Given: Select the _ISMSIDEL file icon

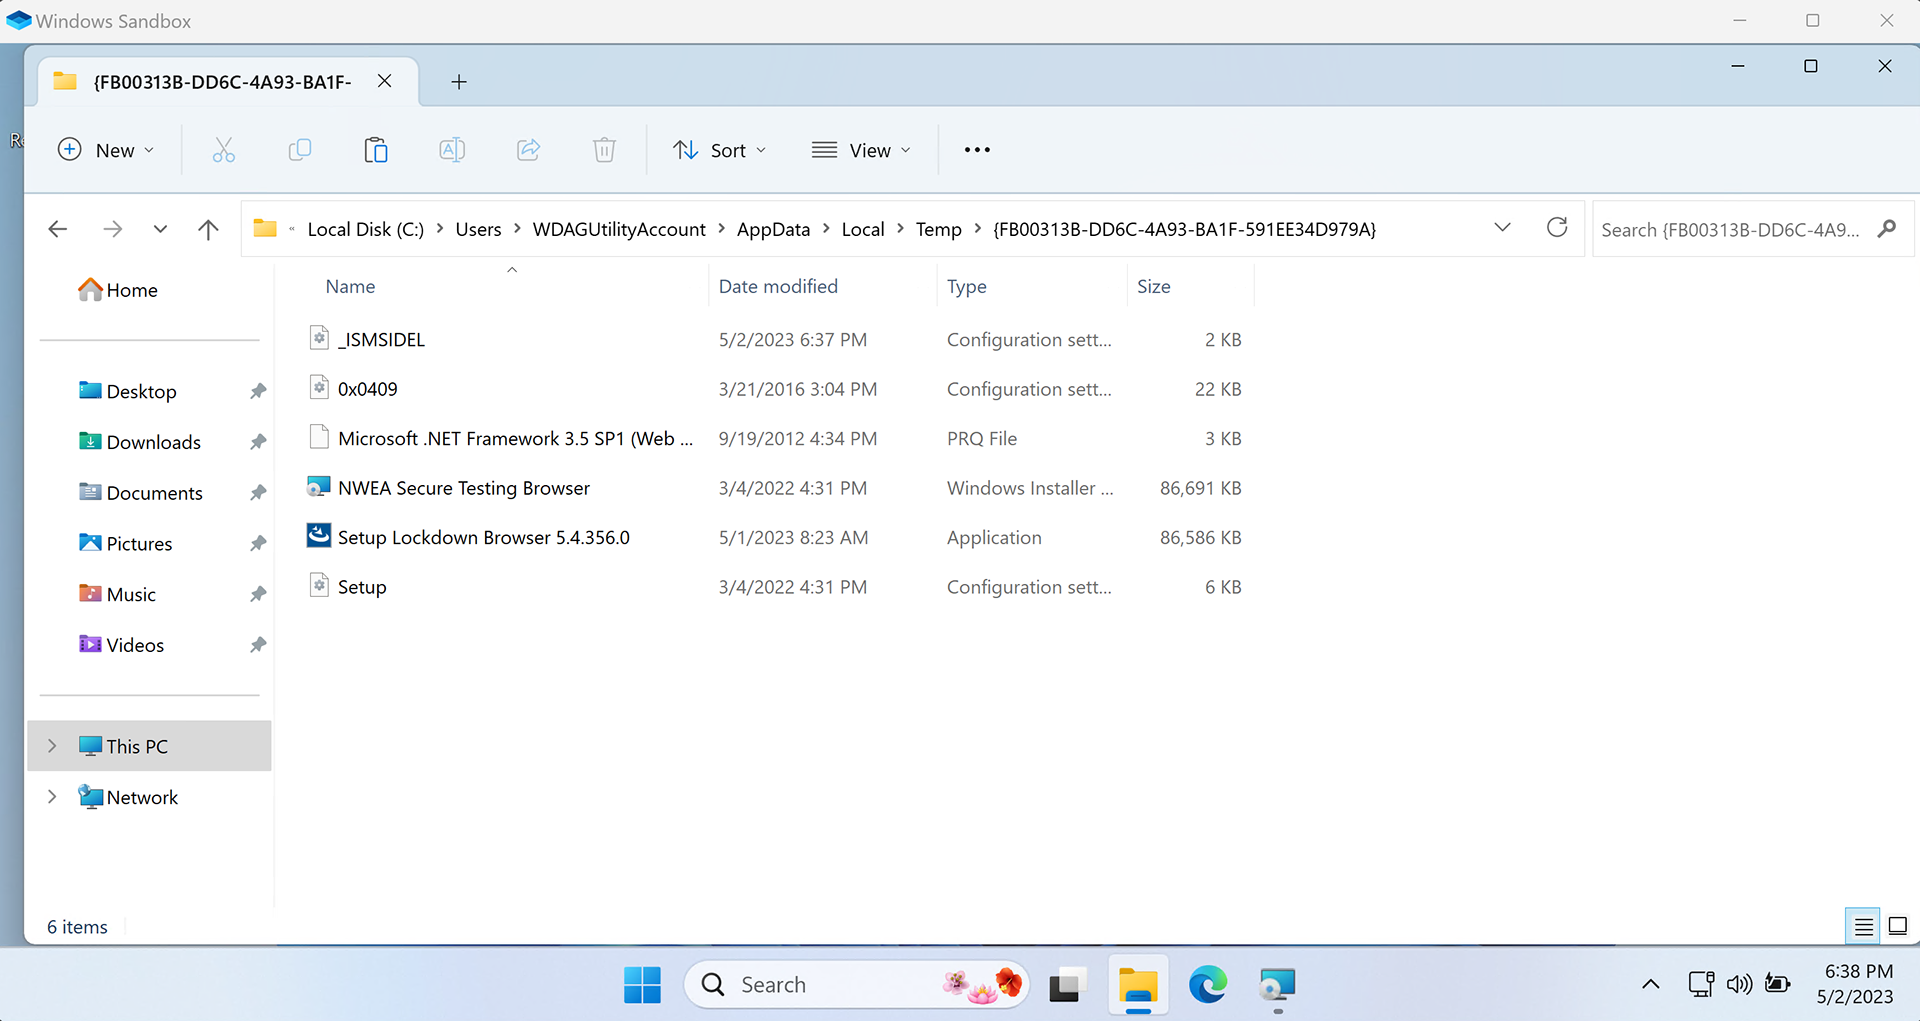Looking at the screenshot, I should point(319,338).
